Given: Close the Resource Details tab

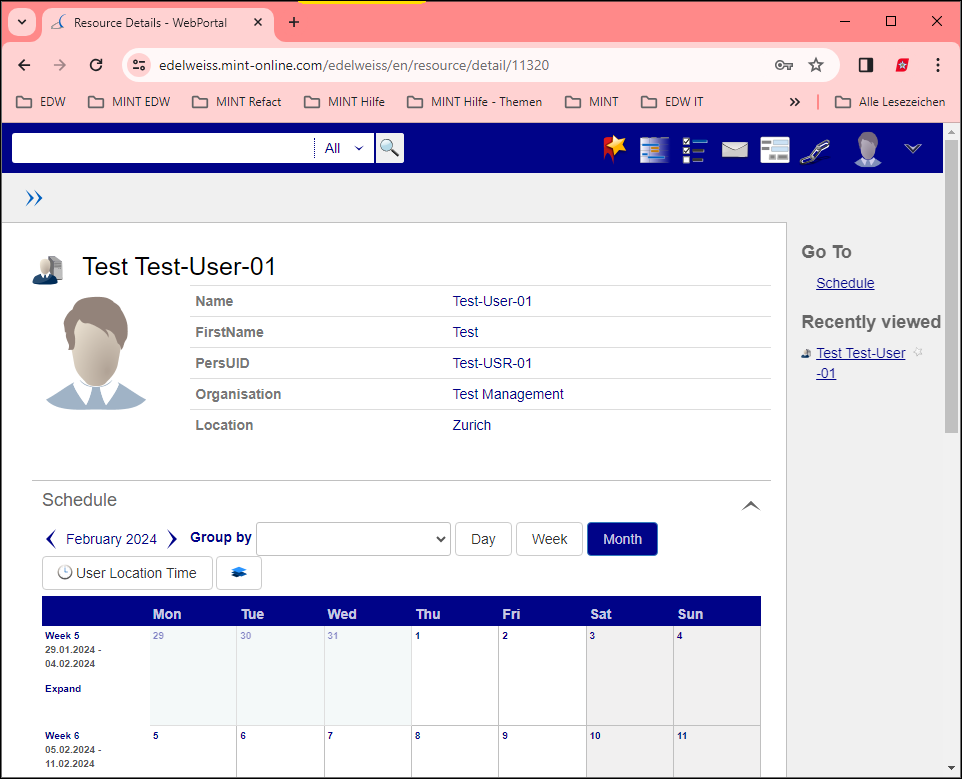Looking at the screenshot, I should [258, 22].
